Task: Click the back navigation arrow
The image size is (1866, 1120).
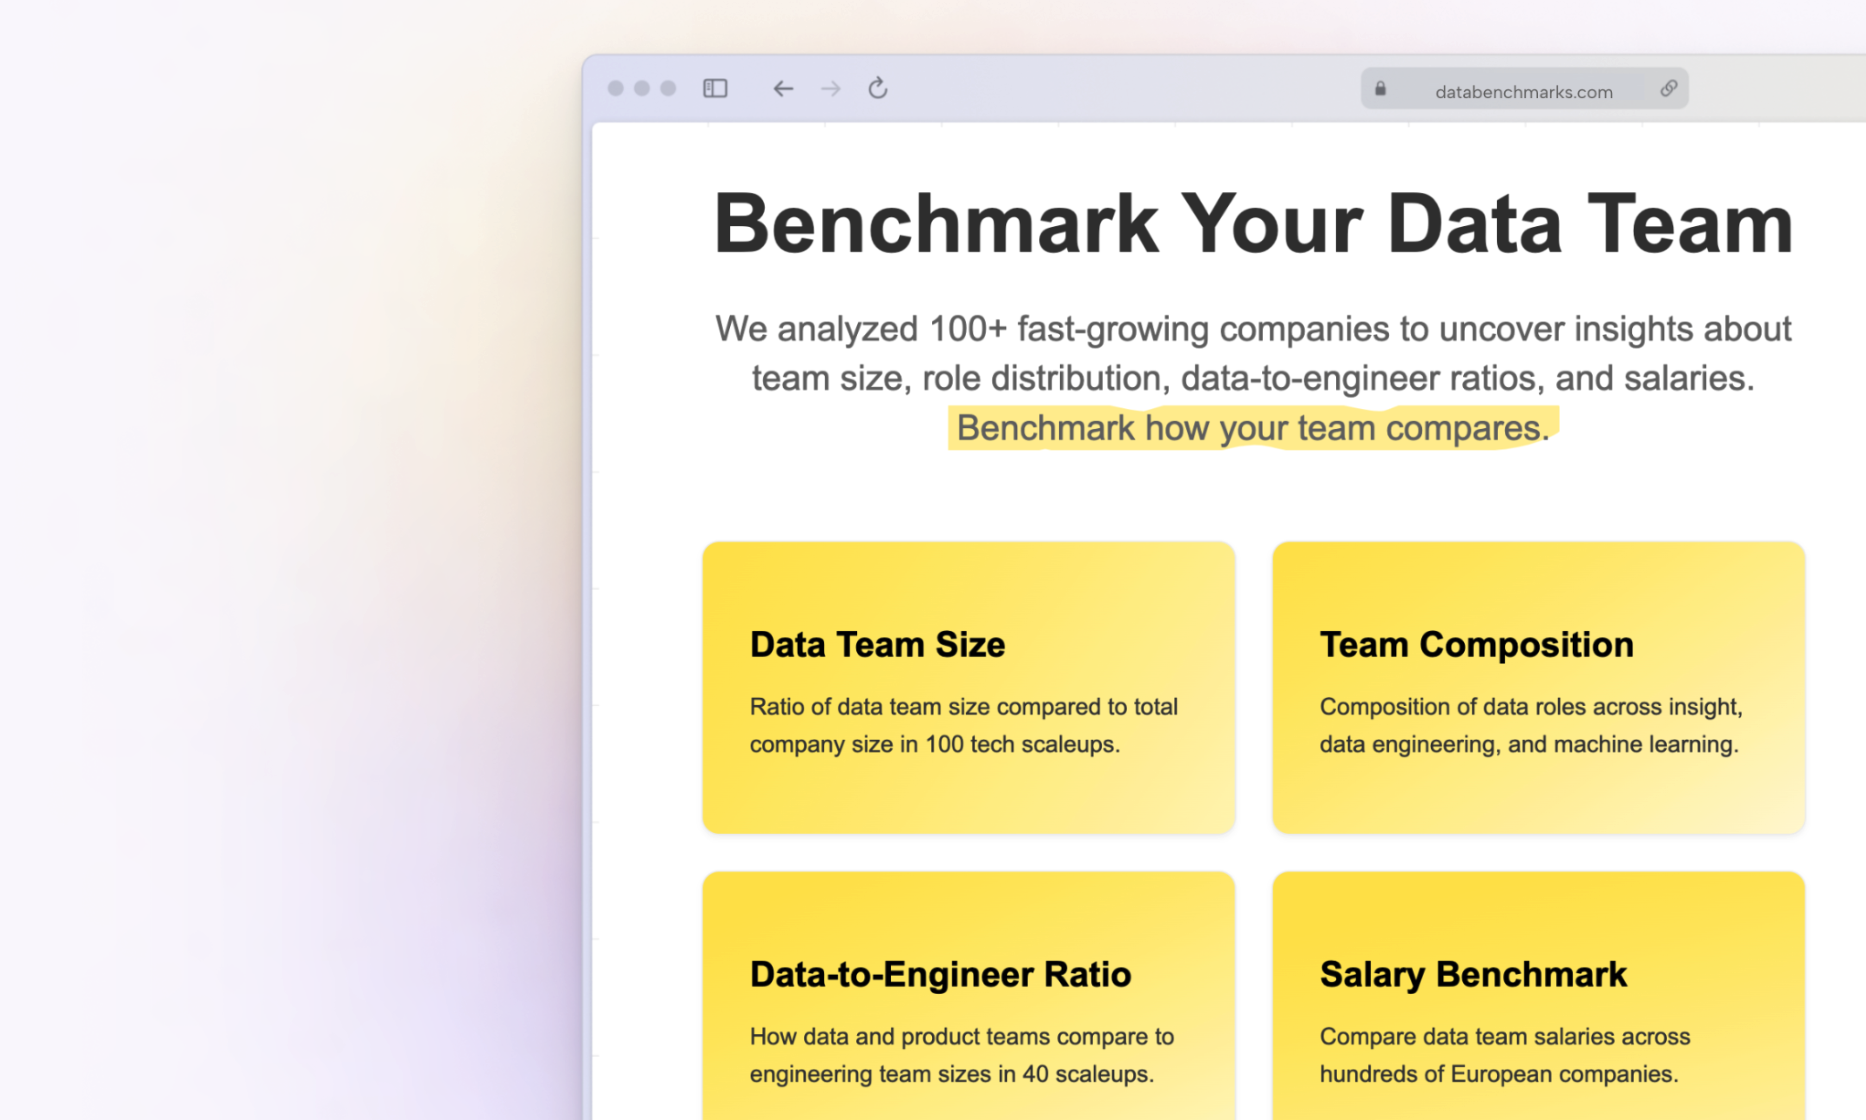Action: (783, 88)
